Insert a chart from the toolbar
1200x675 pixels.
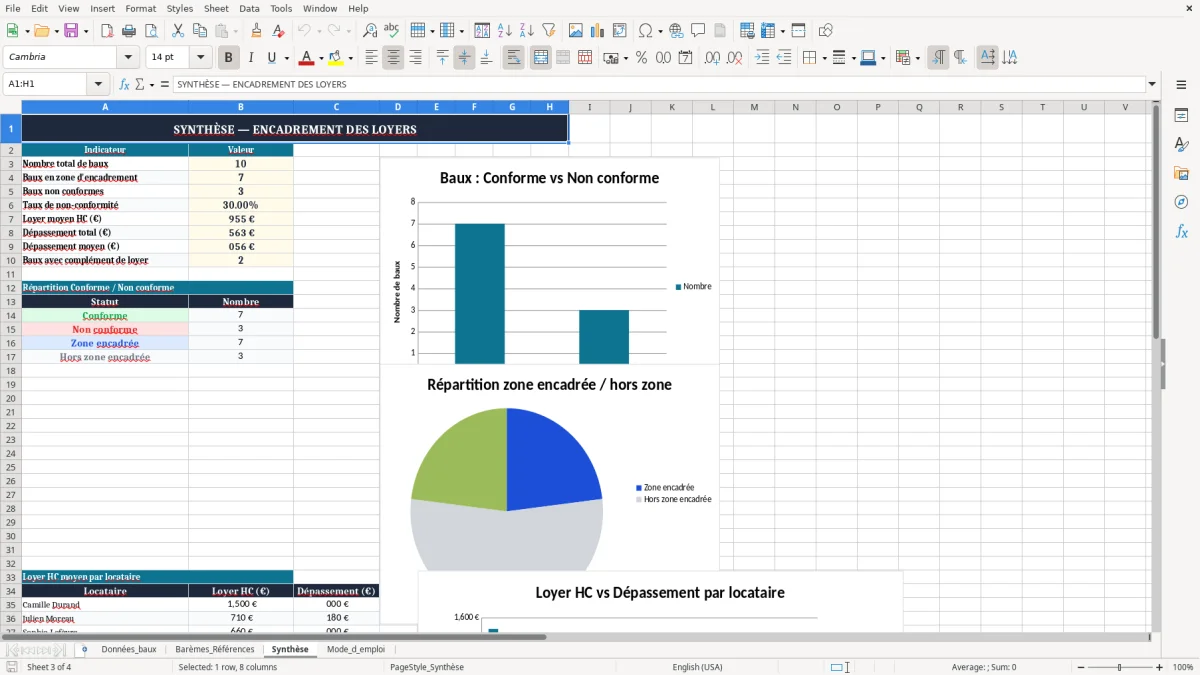point(598,31)
